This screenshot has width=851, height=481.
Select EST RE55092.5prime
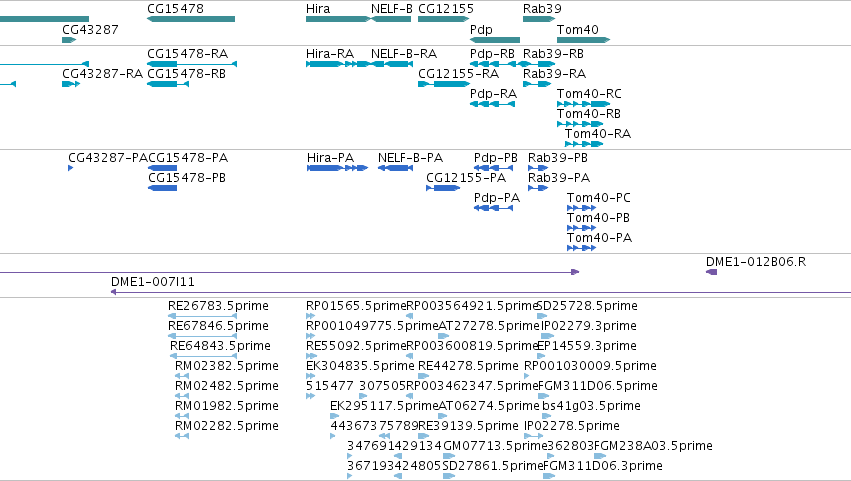310,357
